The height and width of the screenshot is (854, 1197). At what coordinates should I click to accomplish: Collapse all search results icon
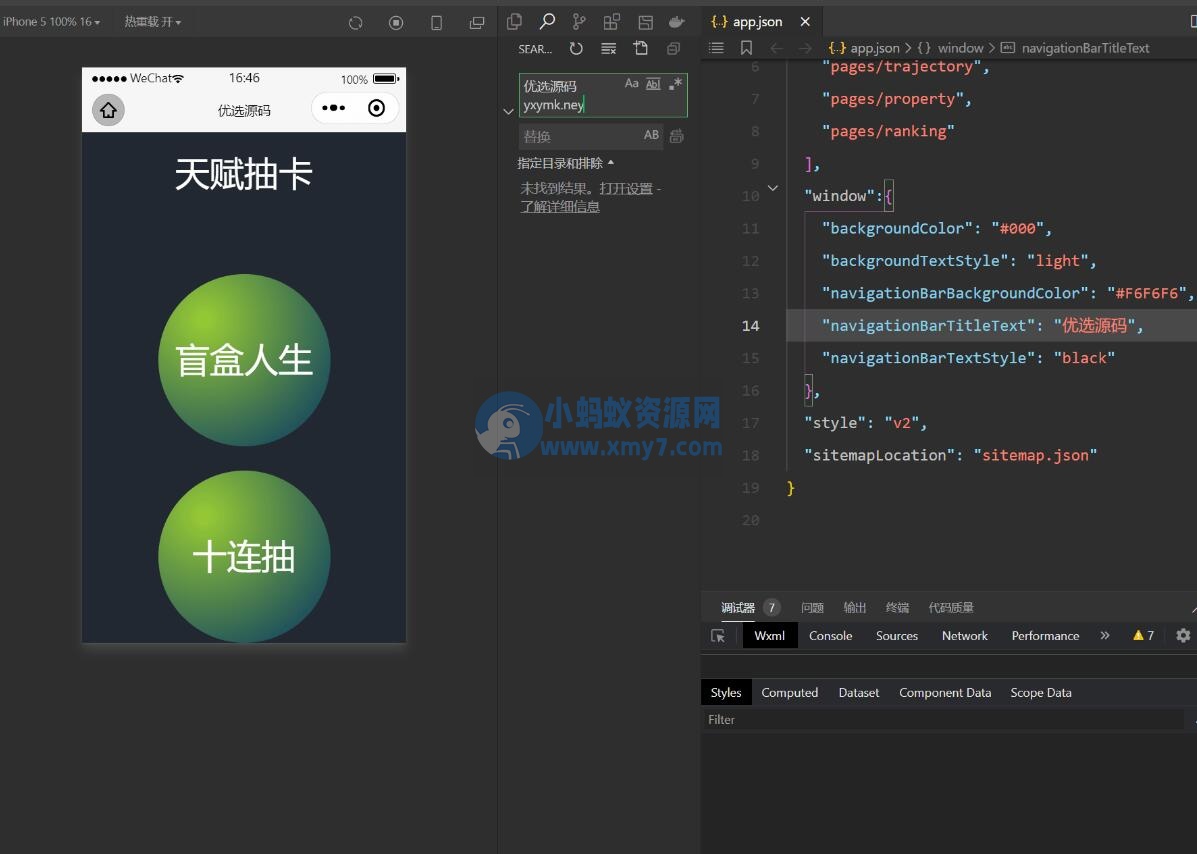[673, 49]
